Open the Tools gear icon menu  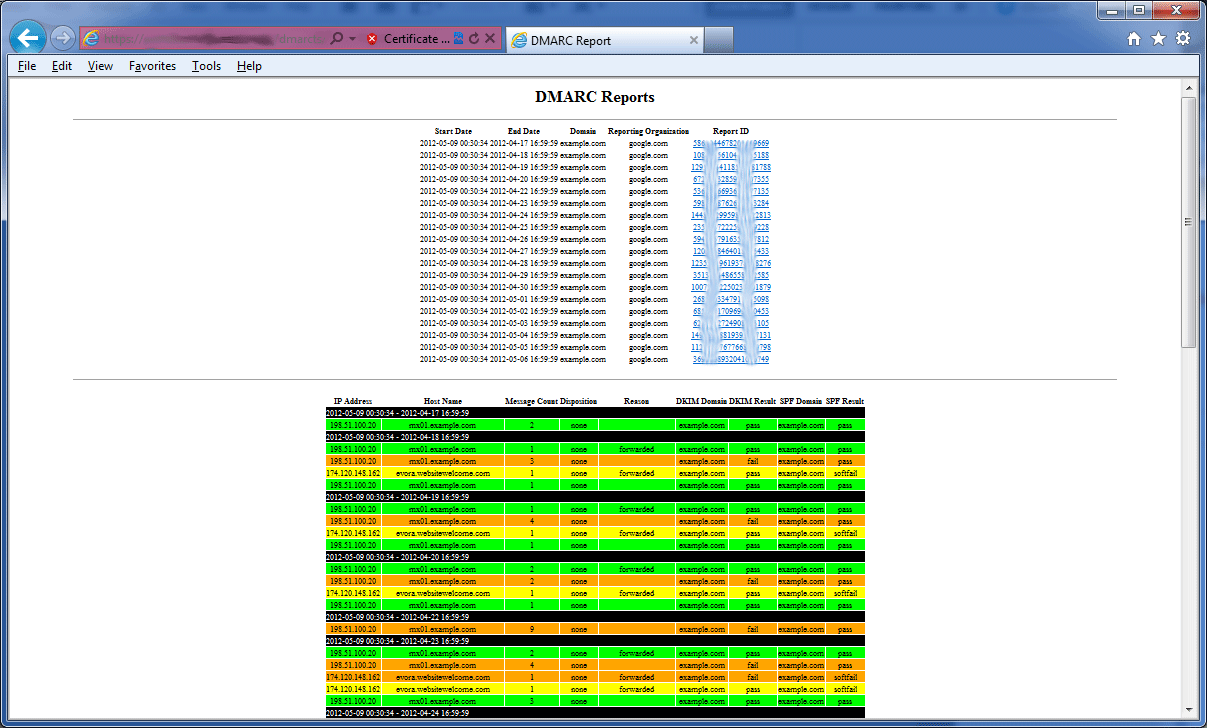point(1183,39)
